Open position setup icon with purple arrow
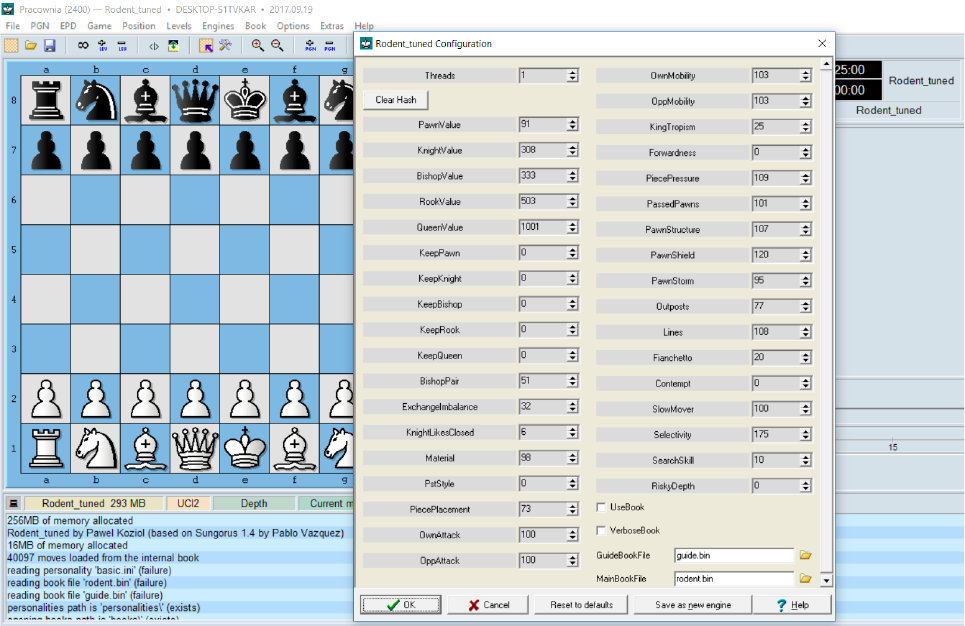Screen dimensions: 965x626 [x=206, y=46]
